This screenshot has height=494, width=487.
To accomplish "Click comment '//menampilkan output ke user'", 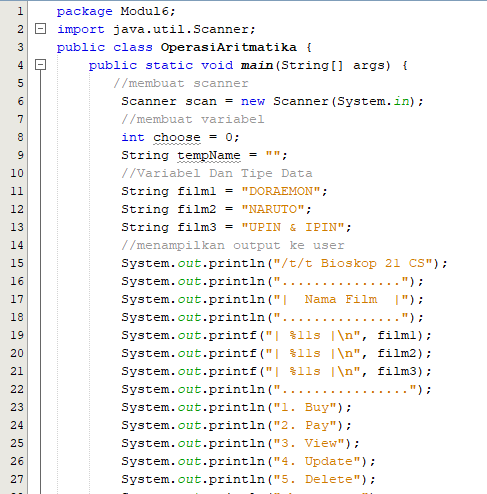I will [x=233, y=245].
